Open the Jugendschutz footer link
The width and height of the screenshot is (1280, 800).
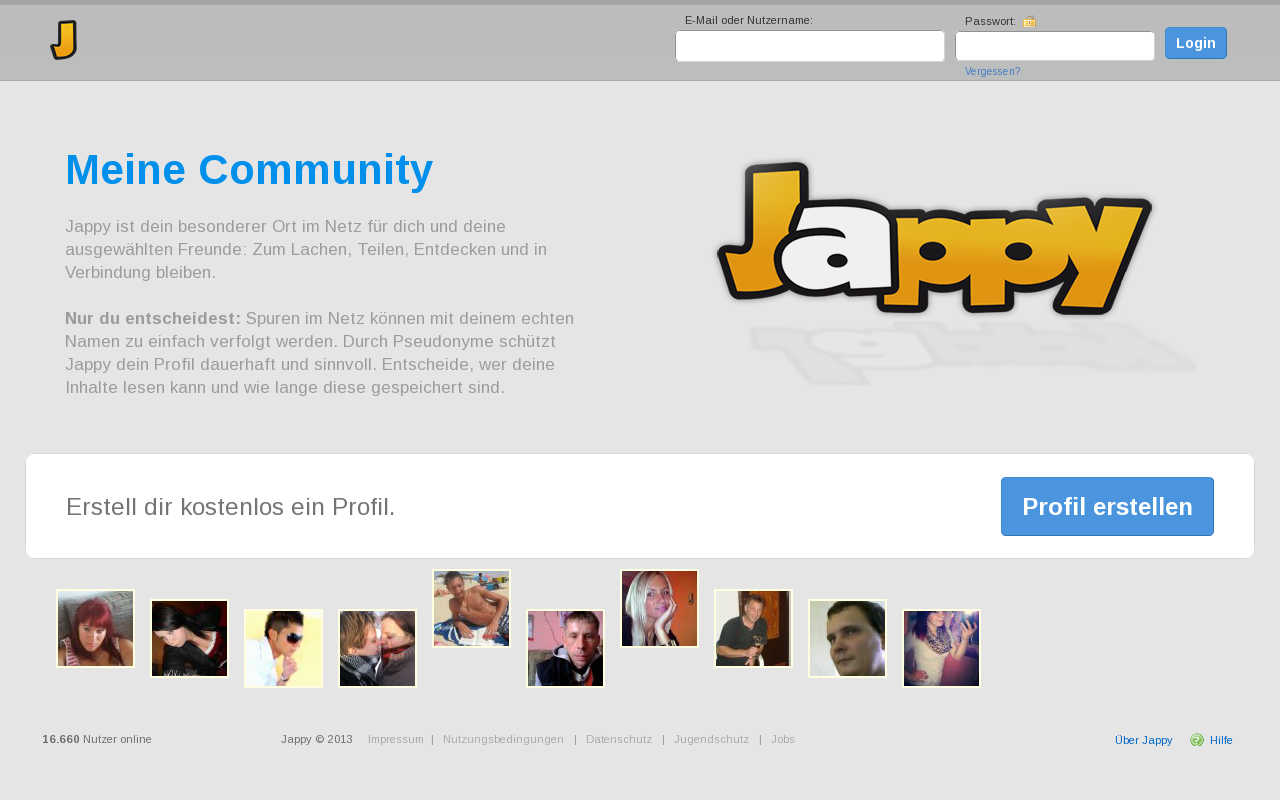click(x=711, y=740)
